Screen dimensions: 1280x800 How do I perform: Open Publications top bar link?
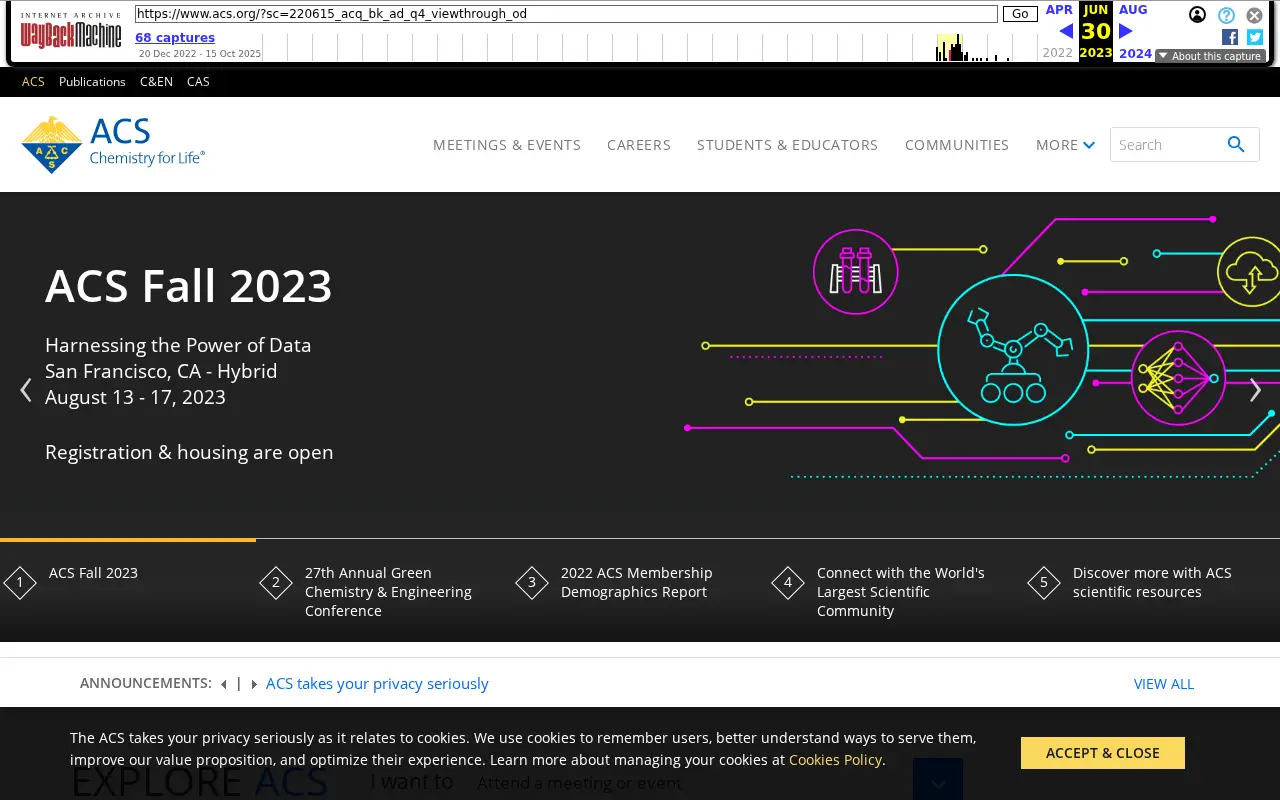click(x=92, y=82)
